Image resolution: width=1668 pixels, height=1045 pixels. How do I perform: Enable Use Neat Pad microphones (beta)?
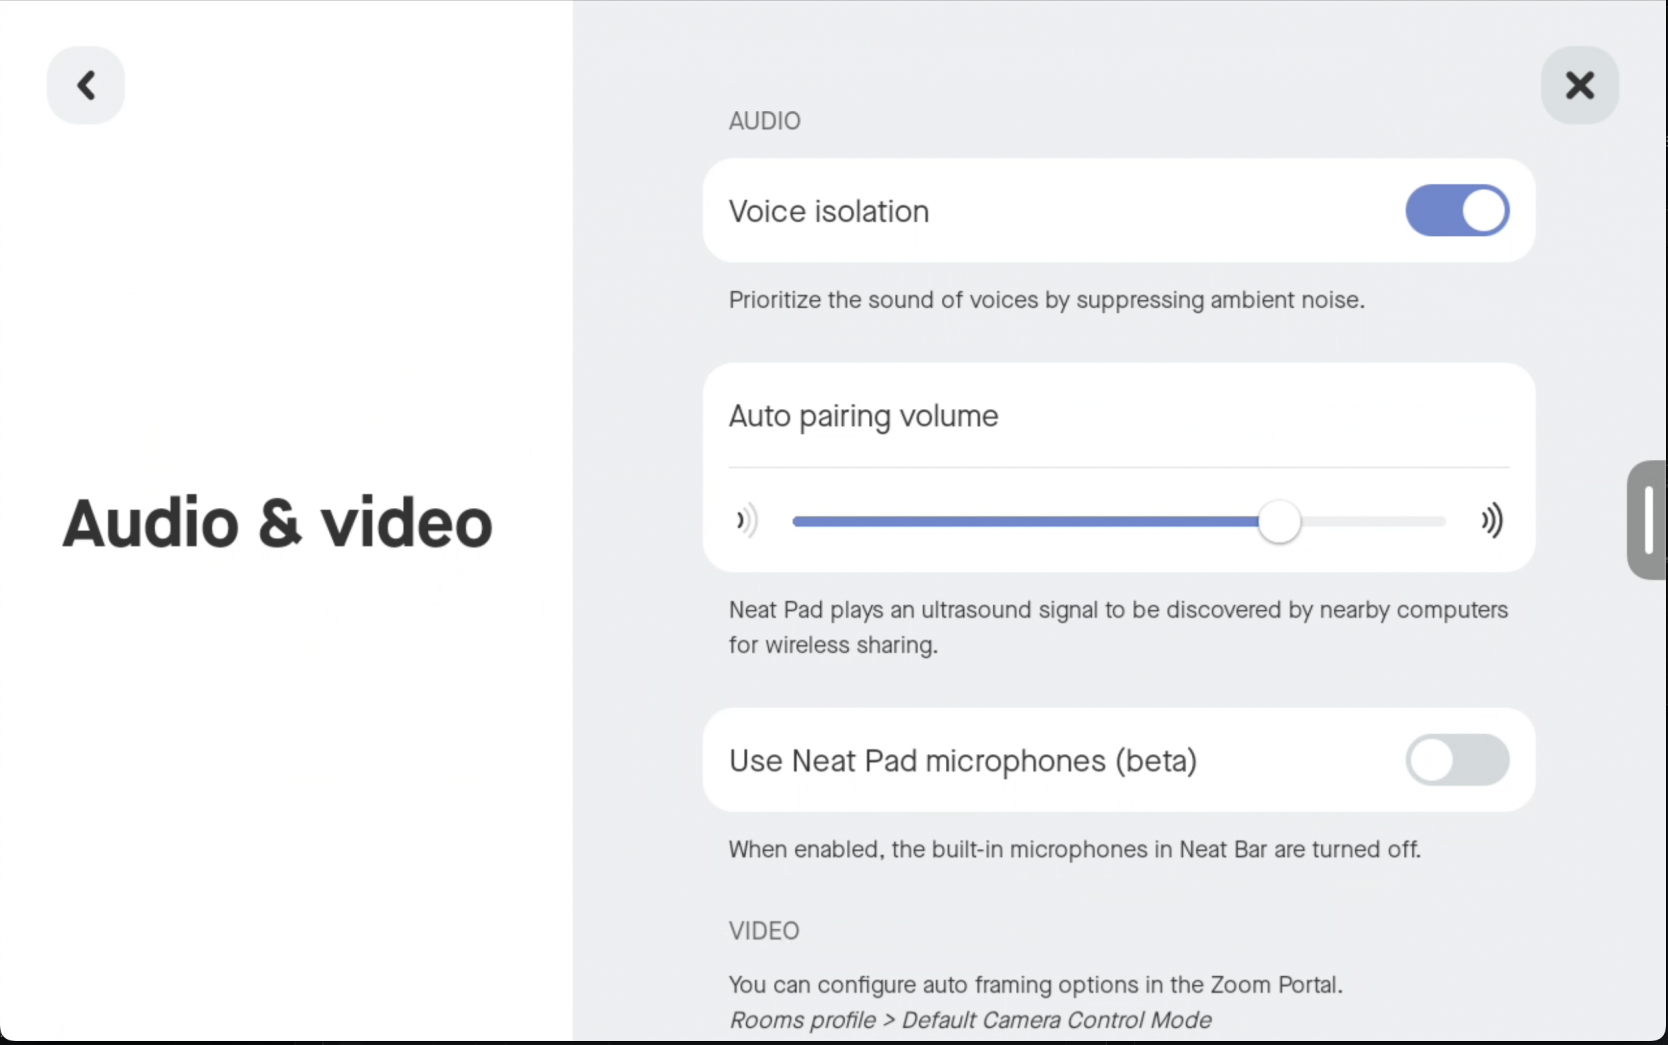pos(1456,760)
